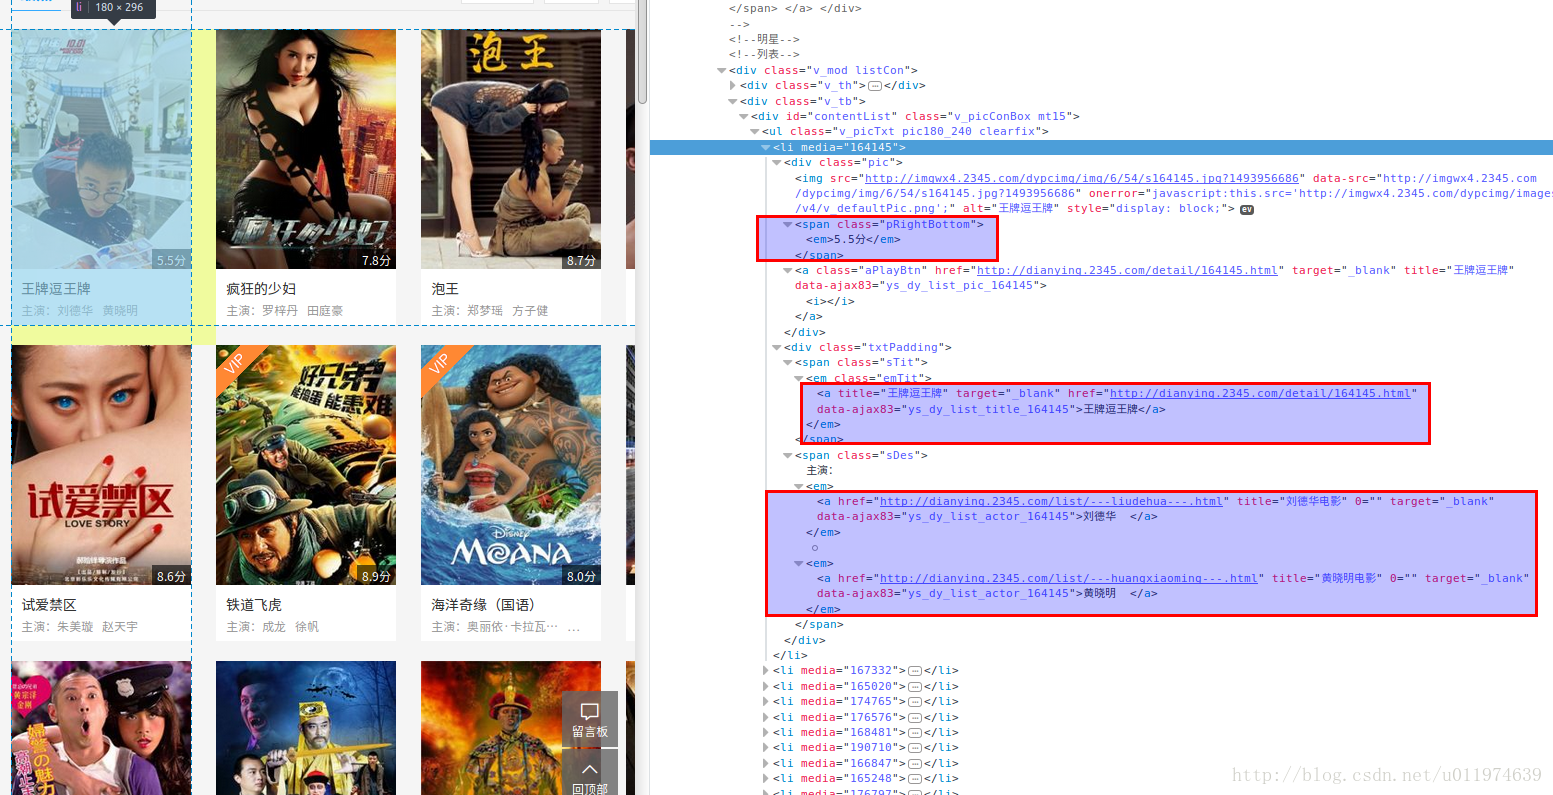The width and height of the screenshot is (1553, 795).
Task: Click actor 方子健 under 泡王
Action: [530, 311]
